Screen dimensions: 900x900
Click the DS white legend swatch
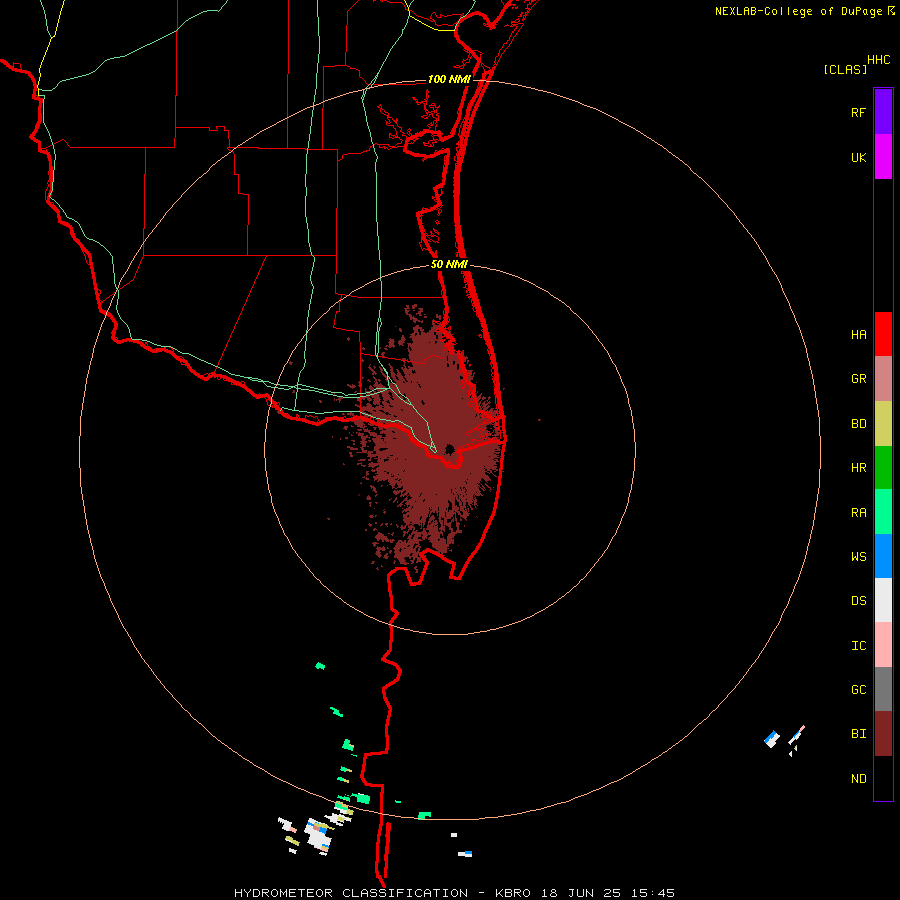883,600
